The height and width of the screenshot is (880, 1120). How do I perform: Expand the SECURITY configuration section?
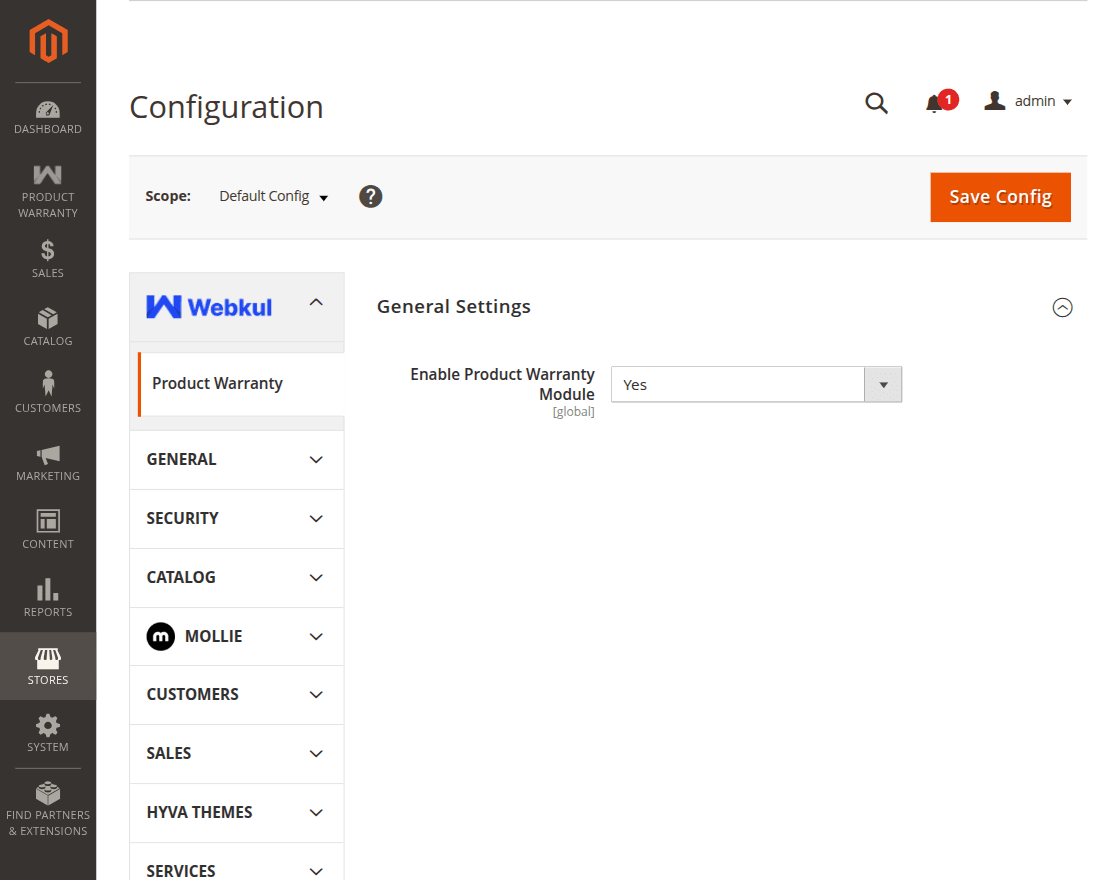pos(236,518)
